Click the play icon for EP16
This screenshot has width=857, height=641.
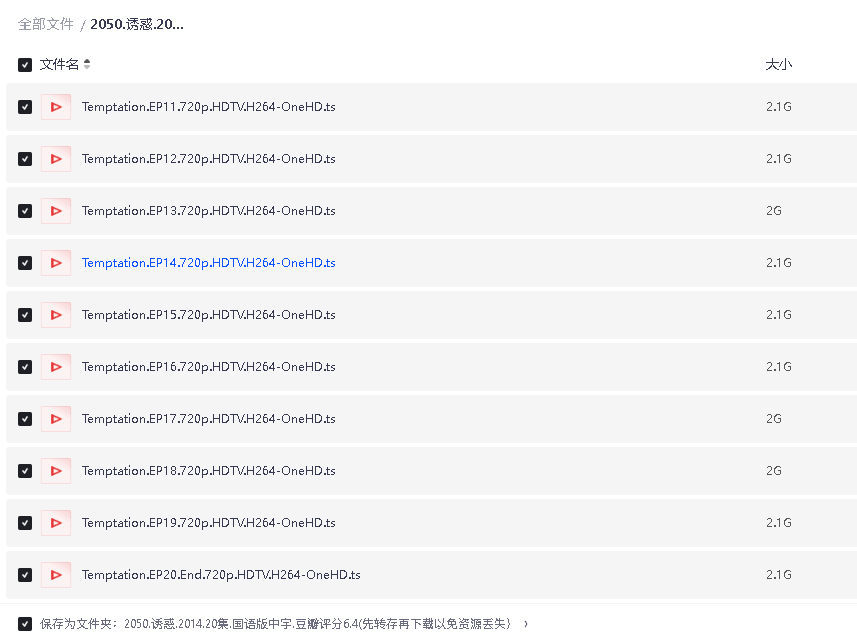(x=56, y=366)
